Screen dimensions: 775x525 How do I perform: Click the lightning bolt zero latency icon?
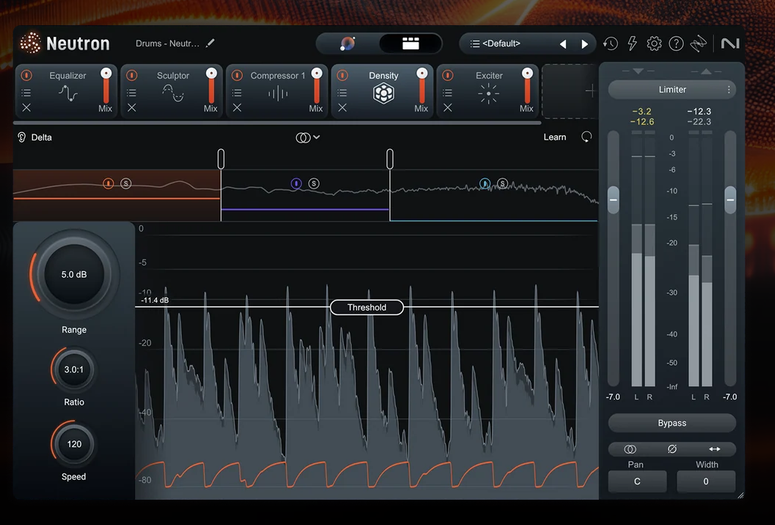point(632,44)
